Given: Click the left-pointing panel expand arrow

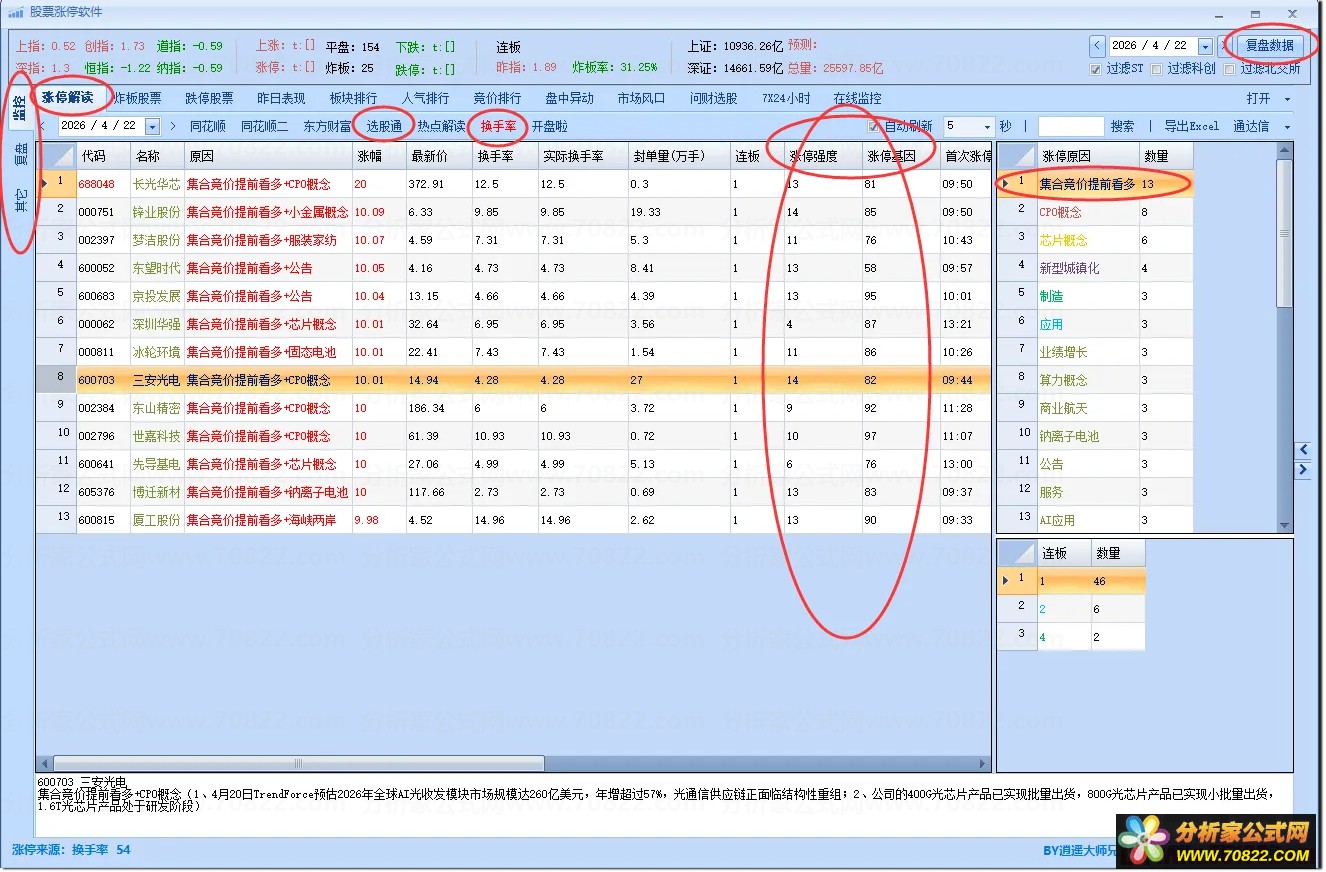Looking at the screenshot, I should (x=1304, y=450).
